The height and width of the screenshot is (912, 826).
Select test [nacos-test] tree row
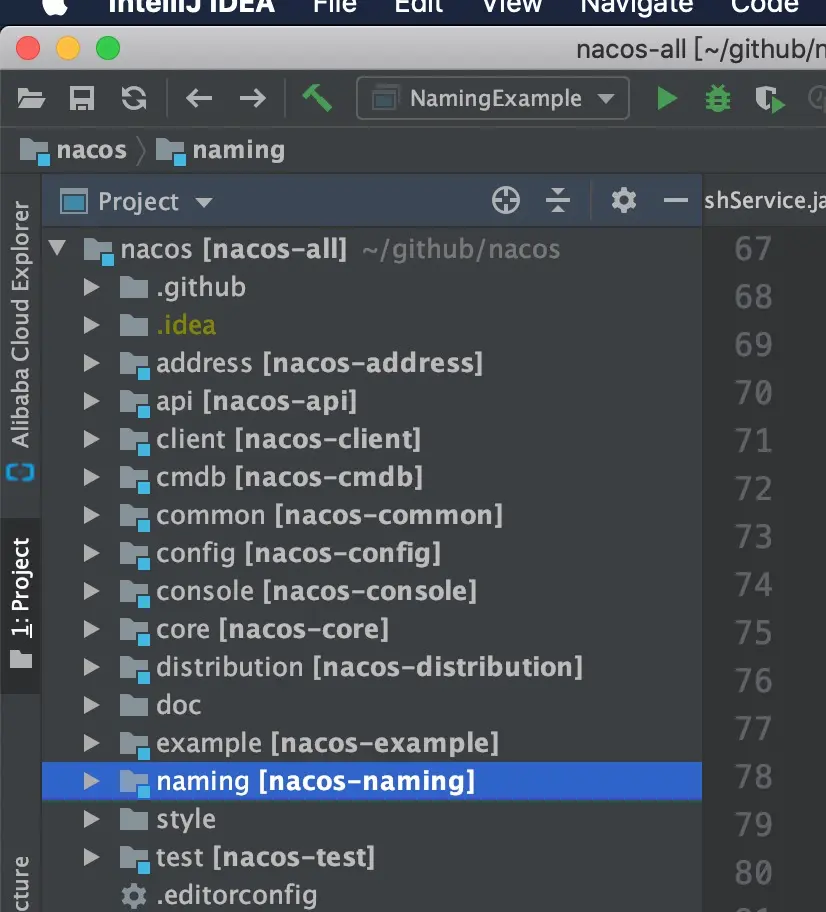(x=372, y=857)
